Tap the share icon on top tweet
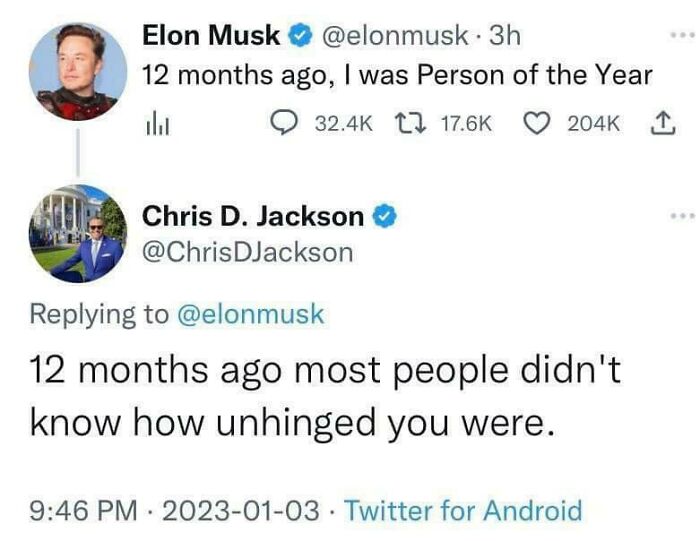This screenshot has width=700, height=541. (660, 123)
